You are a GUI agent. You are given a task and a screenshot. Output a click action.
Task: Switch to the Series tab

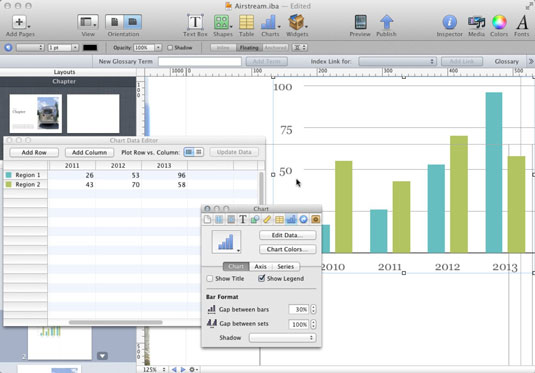click(x=285, y=267)
